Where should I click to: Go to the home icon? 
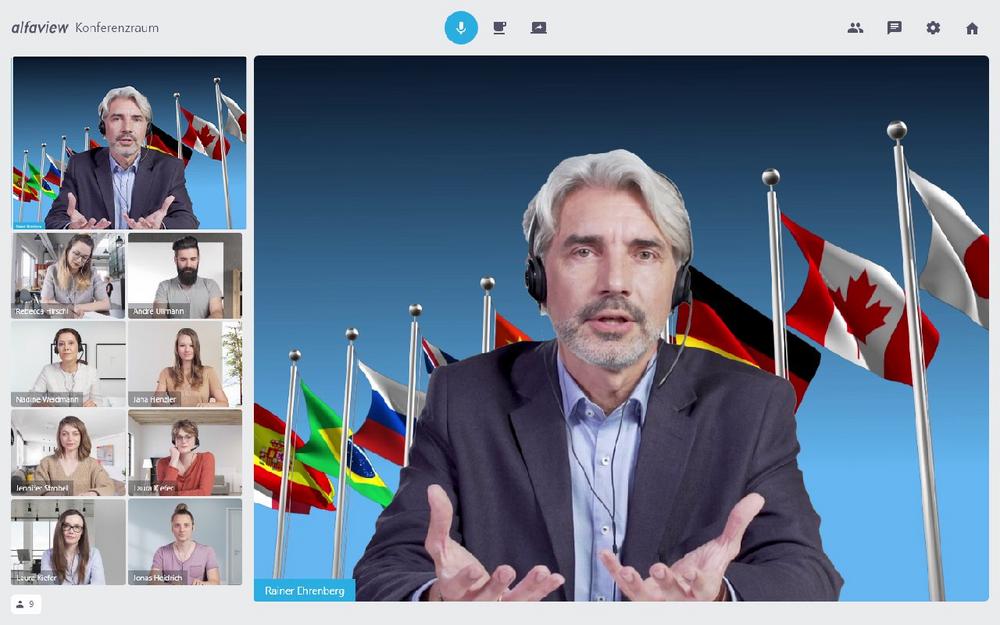[x=972, y=28]
